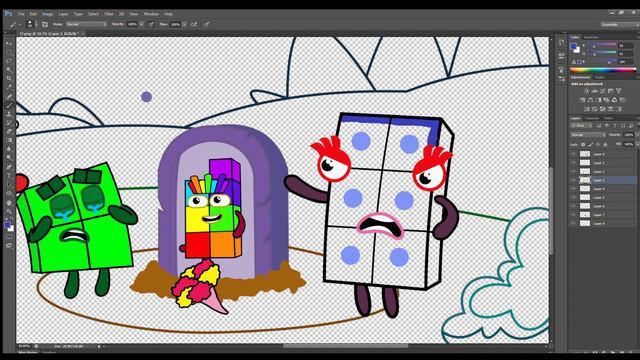Switch to the Swatches tab
Screen dimensions: 640x360
[591, 37]
